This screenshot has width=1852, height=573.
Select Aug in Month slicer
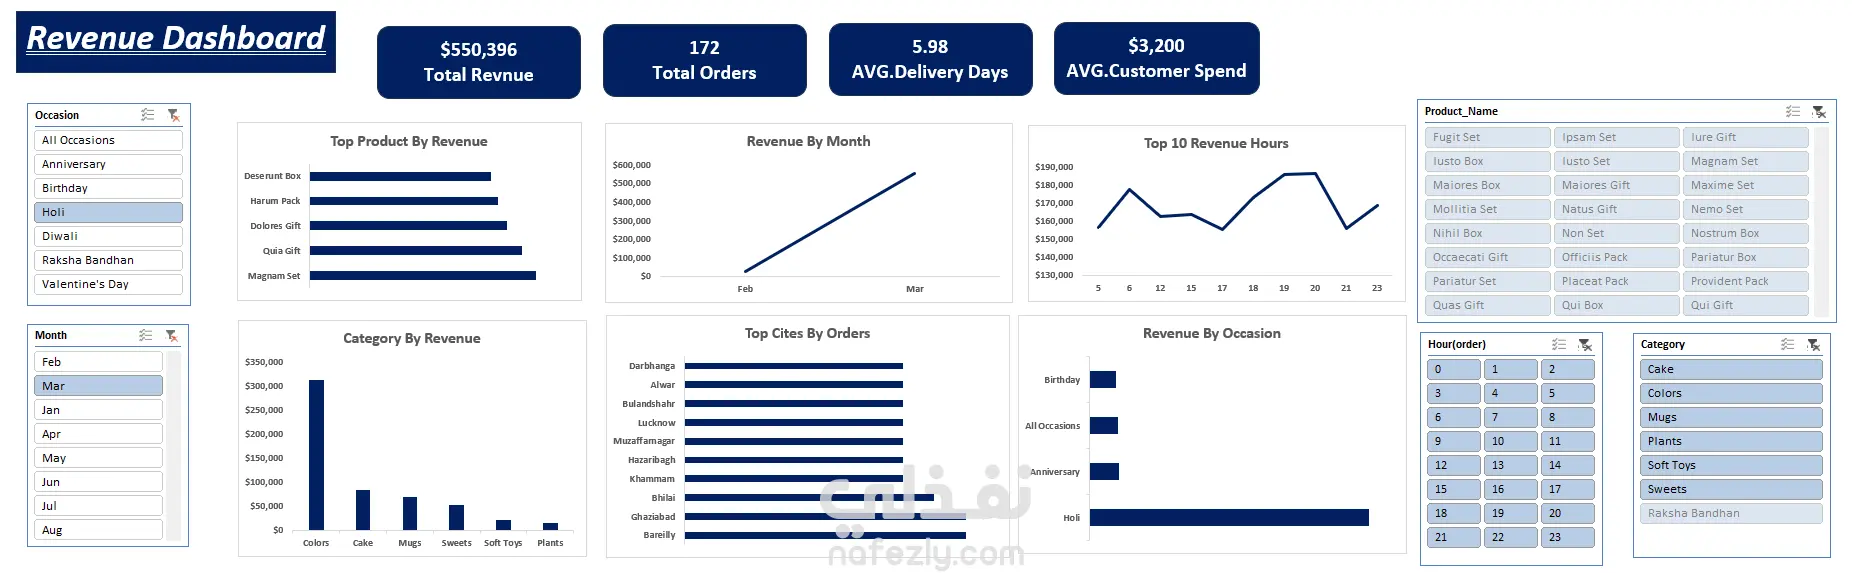[98, 530]
